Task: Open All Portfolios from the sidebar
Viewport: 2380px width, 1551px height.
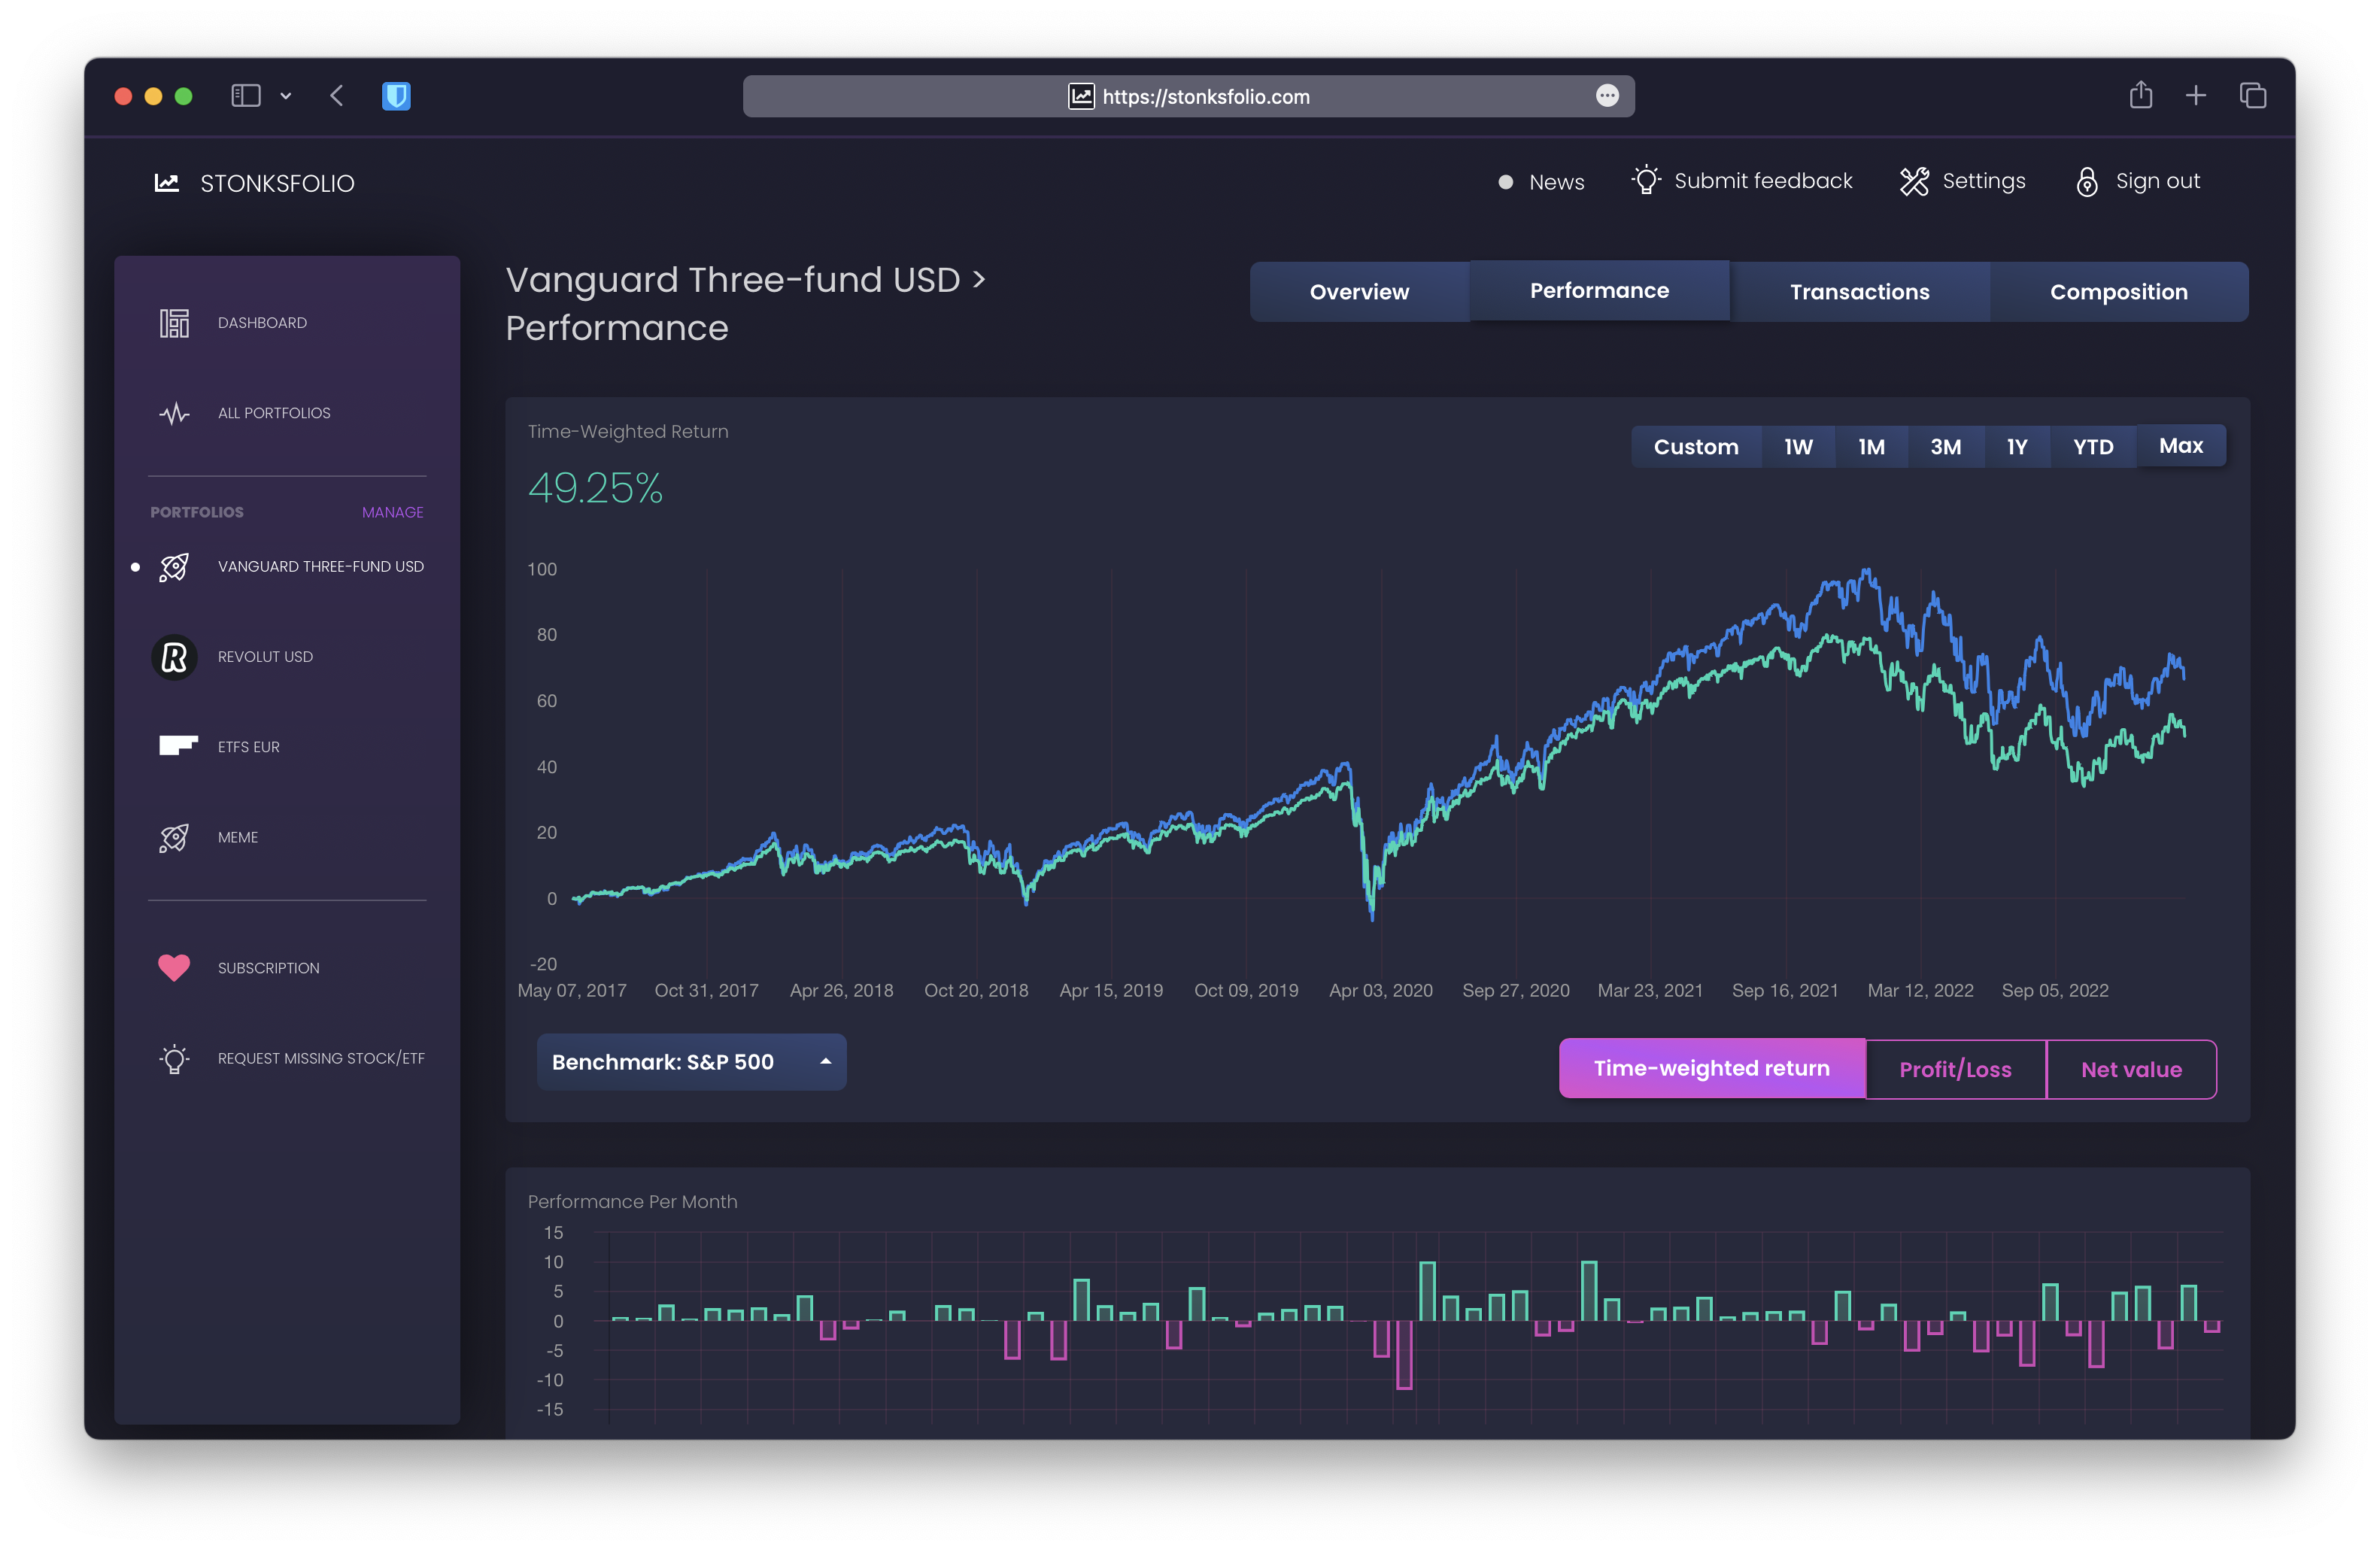Action: 274,413
